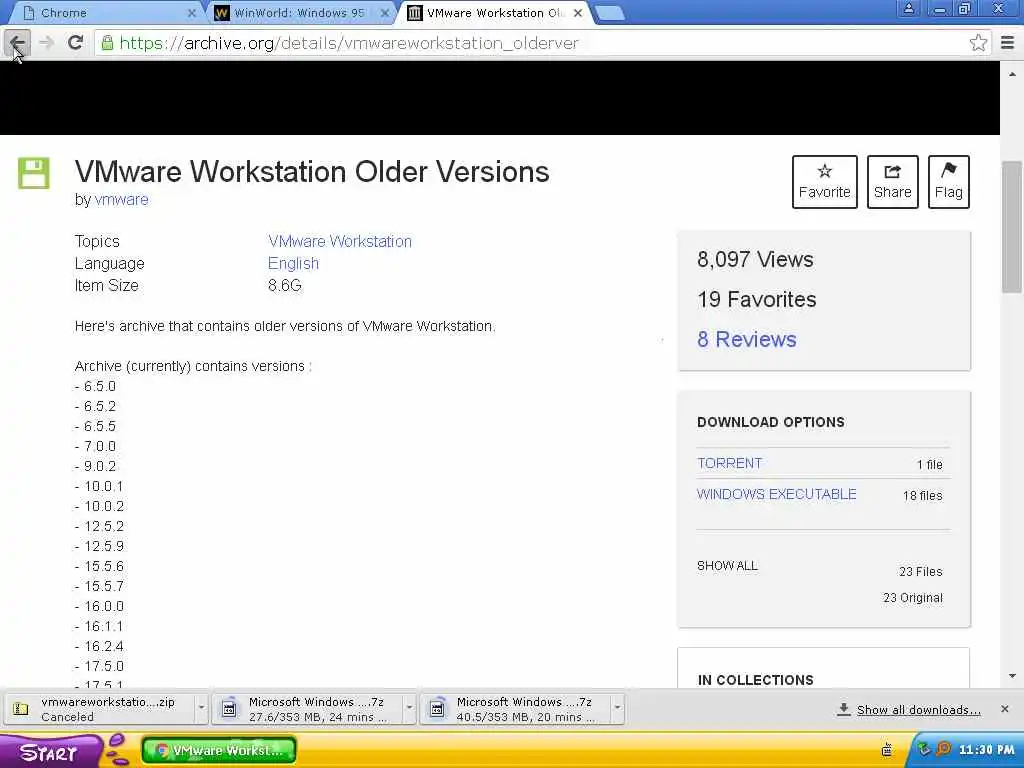Click the Item Size value 8.6G
The image size is (1024, 768).
click(x=285, y=286)
